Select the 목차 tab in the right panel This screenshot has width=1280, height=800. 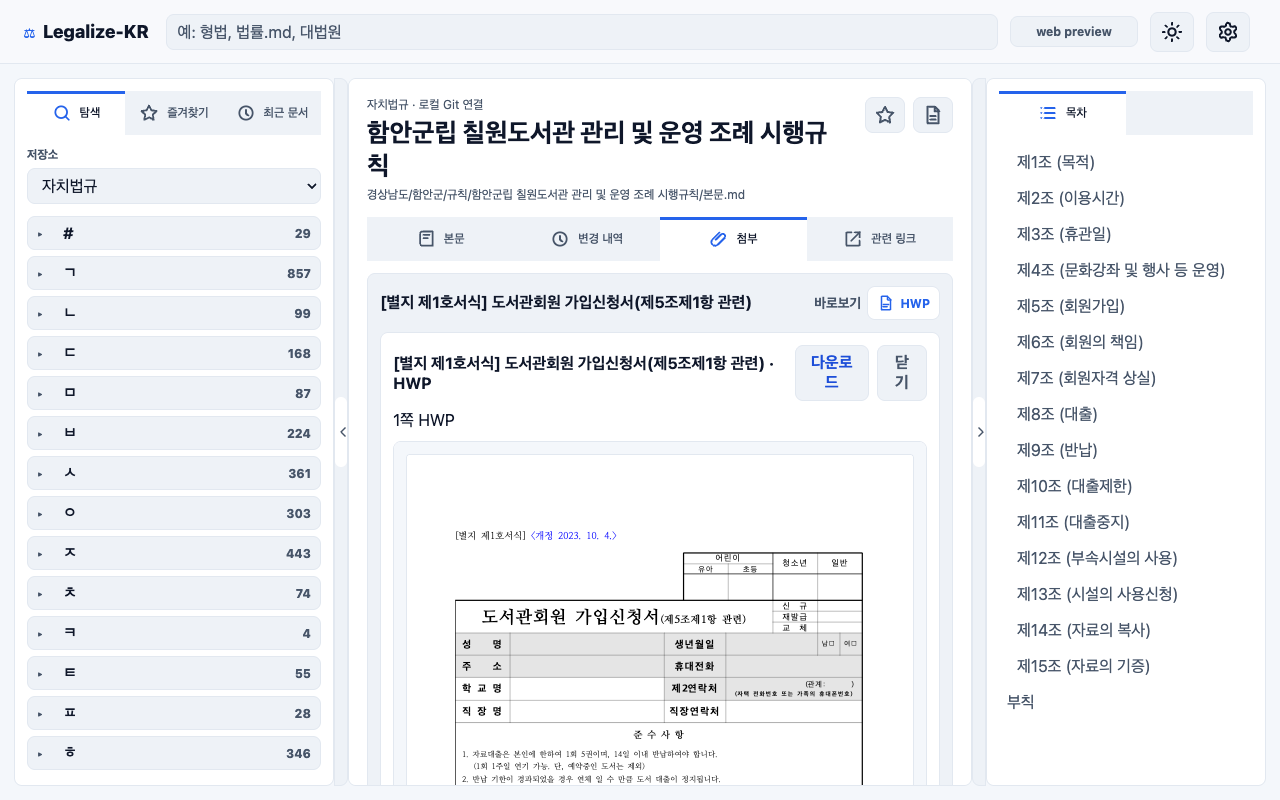click(x=1062, y=113)
